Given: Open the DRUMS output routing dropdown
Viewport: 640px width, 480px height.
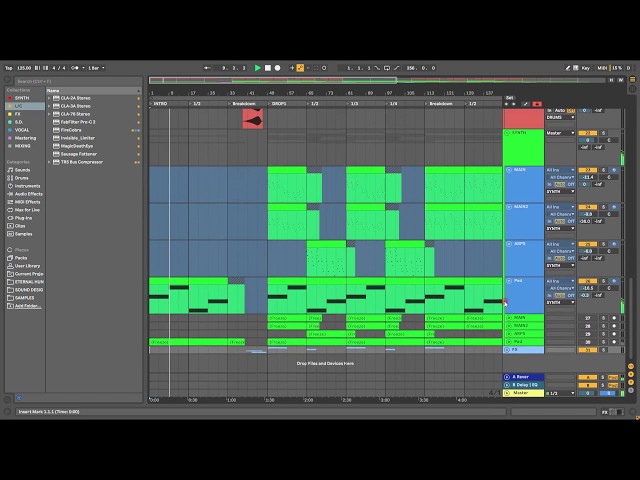Looking at the screenshot, I should point(560,117).
